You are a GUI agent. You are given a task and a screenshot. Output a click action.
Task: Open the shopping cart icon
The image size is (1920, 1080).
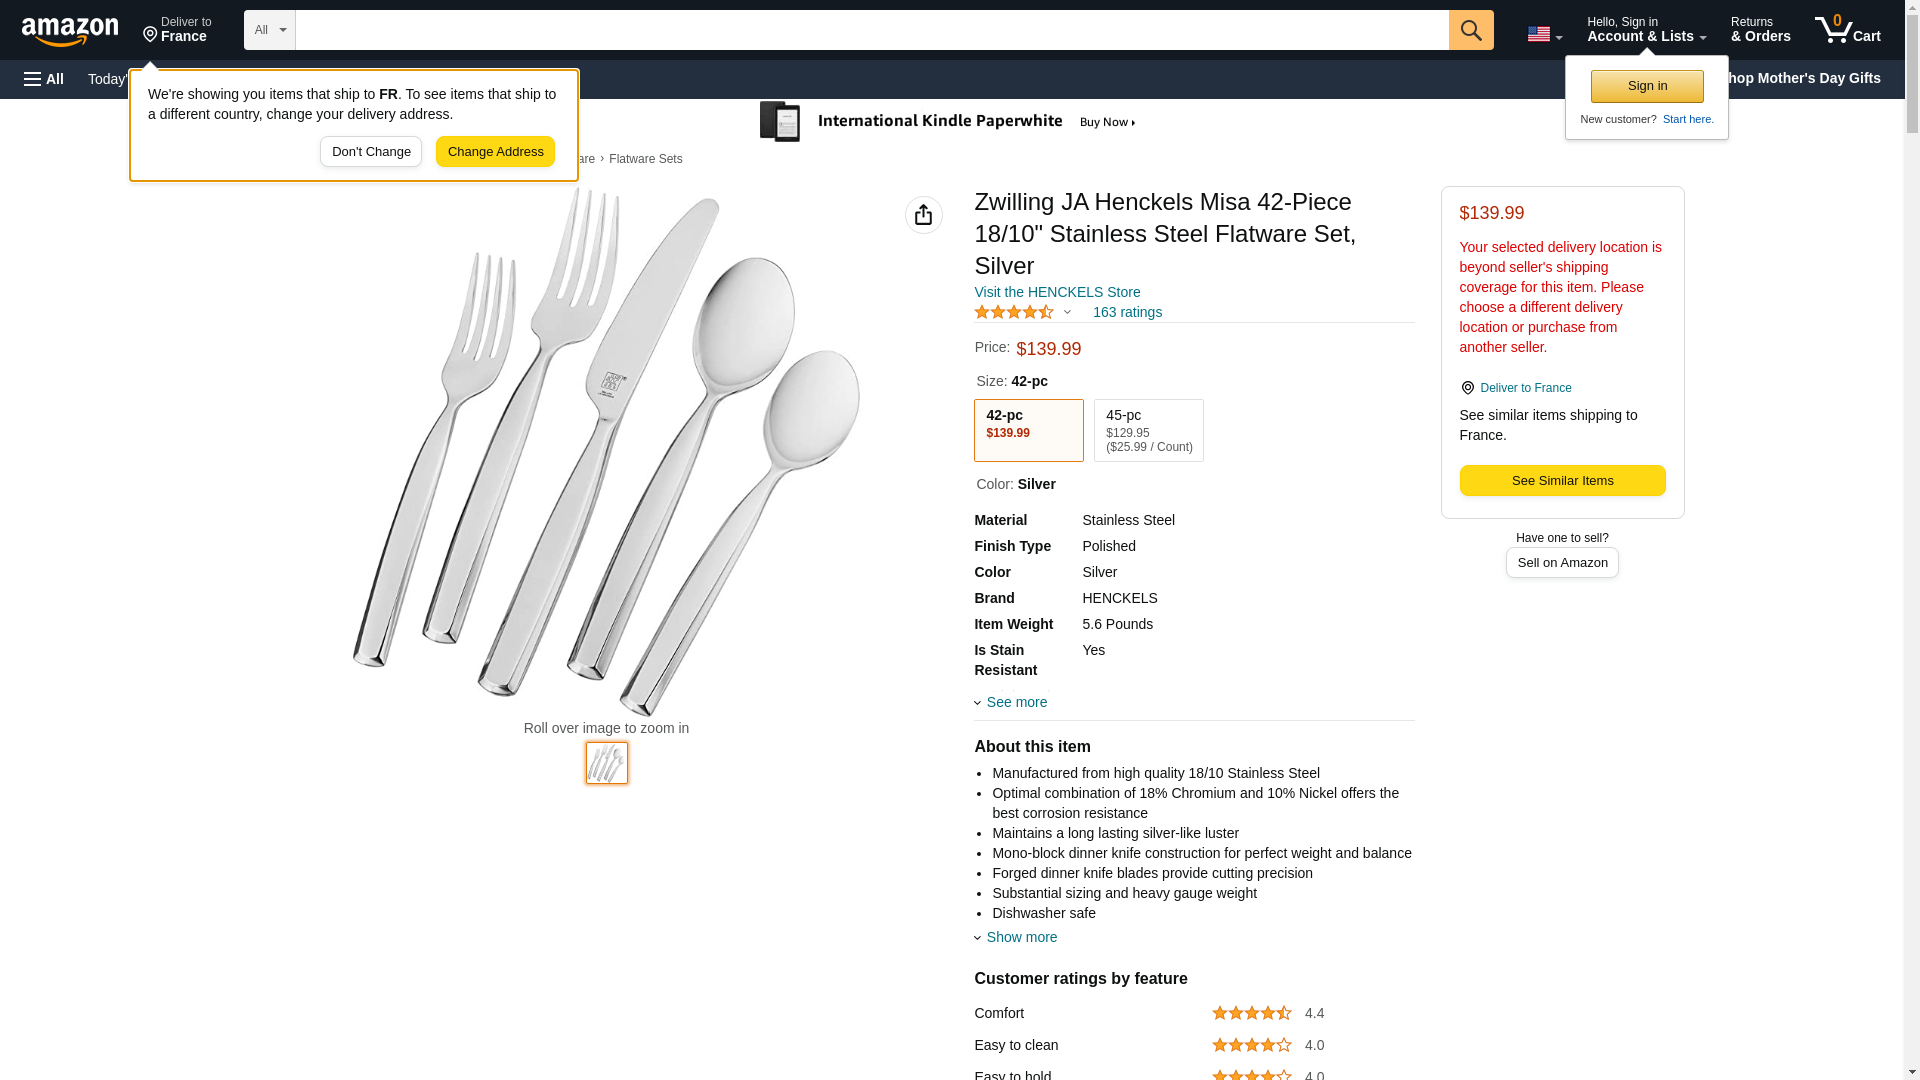pyautogui.click(x=1847, y=30)
